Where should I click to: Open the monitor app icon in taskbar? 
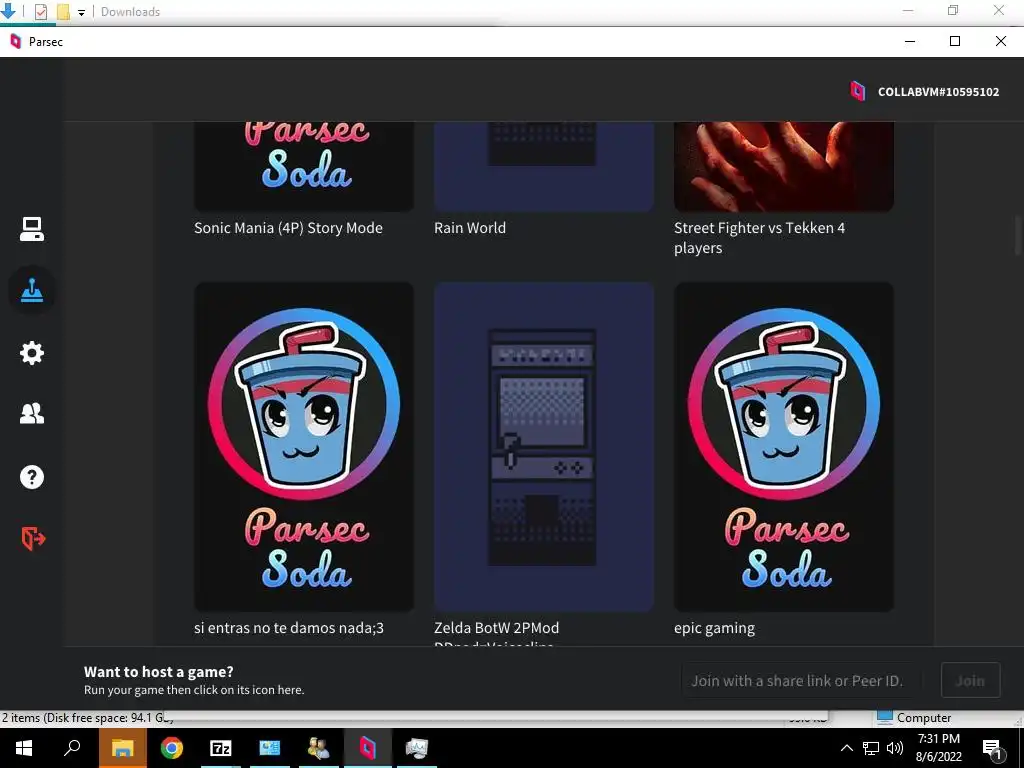[417, 748]
